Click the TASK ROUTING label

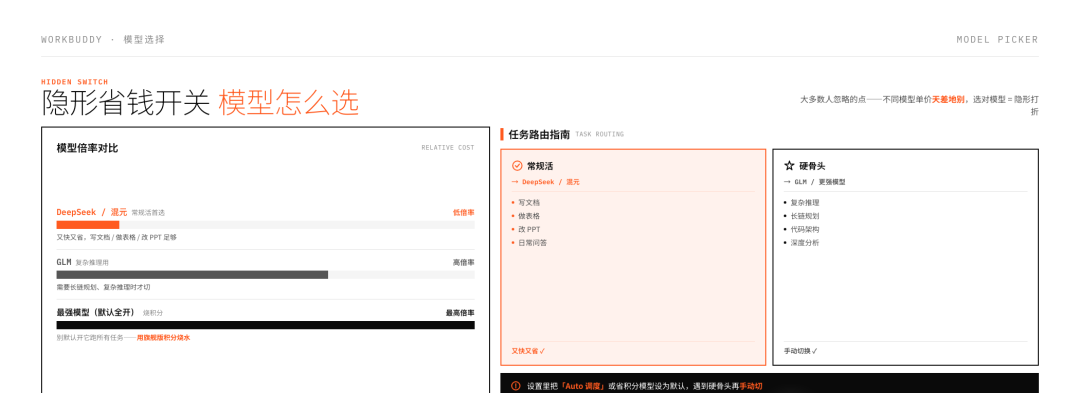599,135
